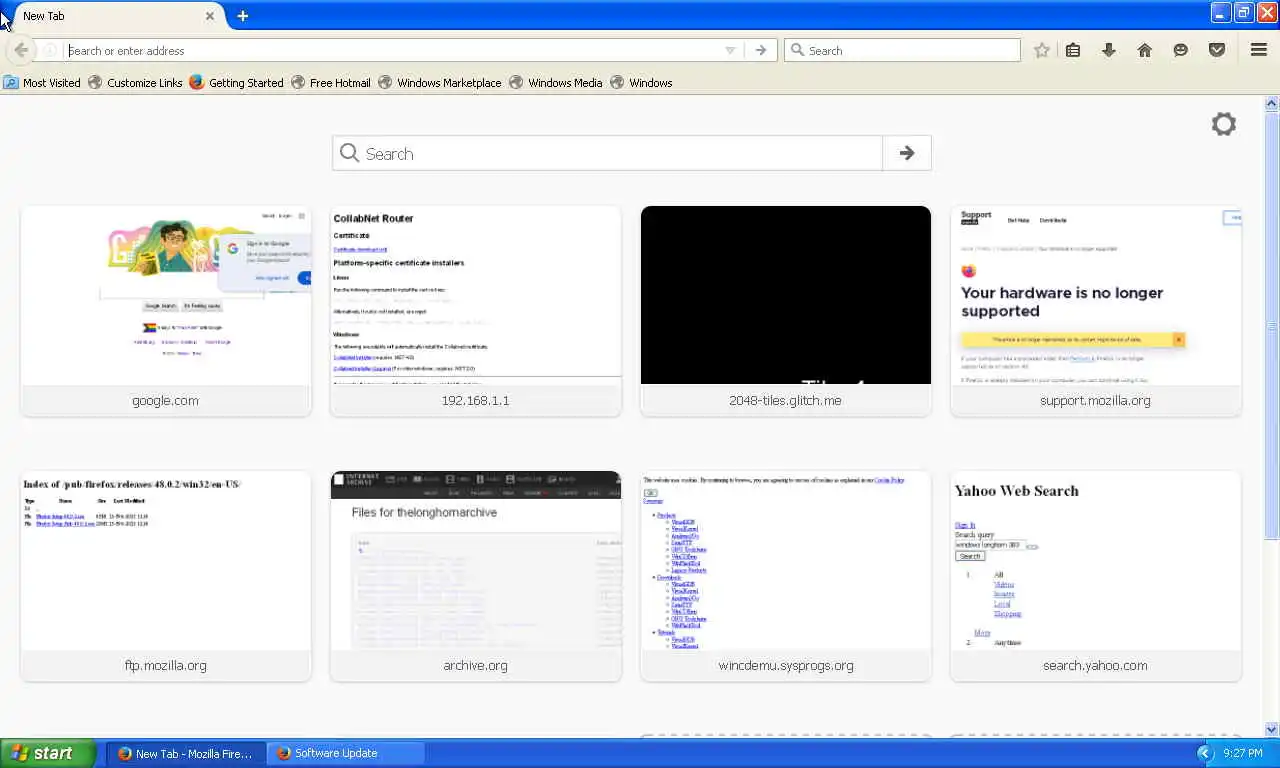Open Windows Media bookmark
Screen dimensions: 1280x768
[x=555, y=83]
